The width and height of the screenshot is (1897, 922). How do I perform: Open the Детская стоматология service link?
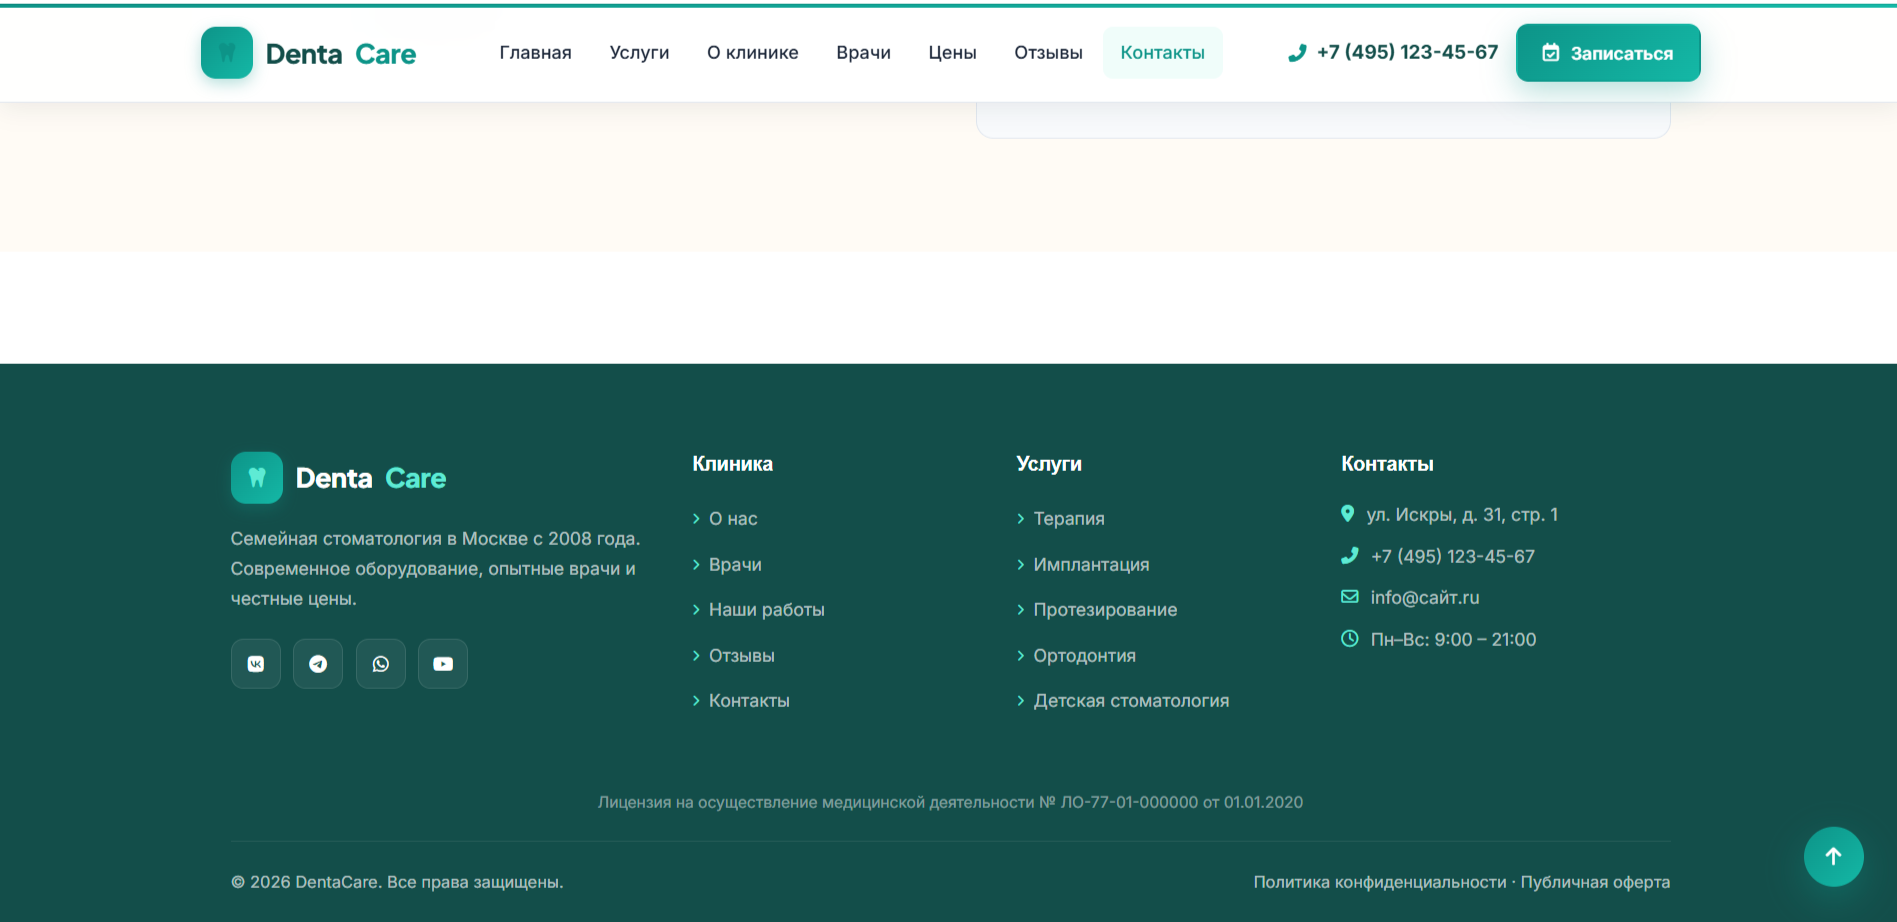point(1132,701)
